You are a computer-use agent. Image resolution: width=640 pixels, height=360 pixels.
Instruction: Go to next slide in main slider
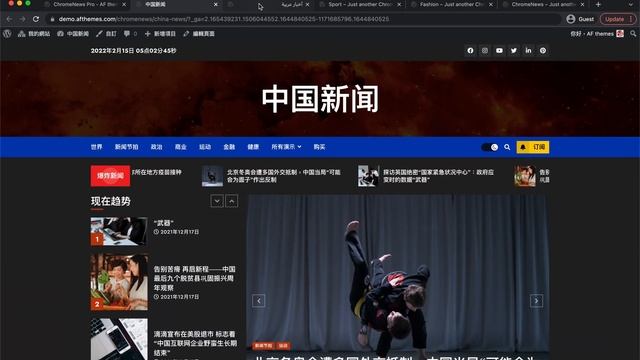(536, 301)
